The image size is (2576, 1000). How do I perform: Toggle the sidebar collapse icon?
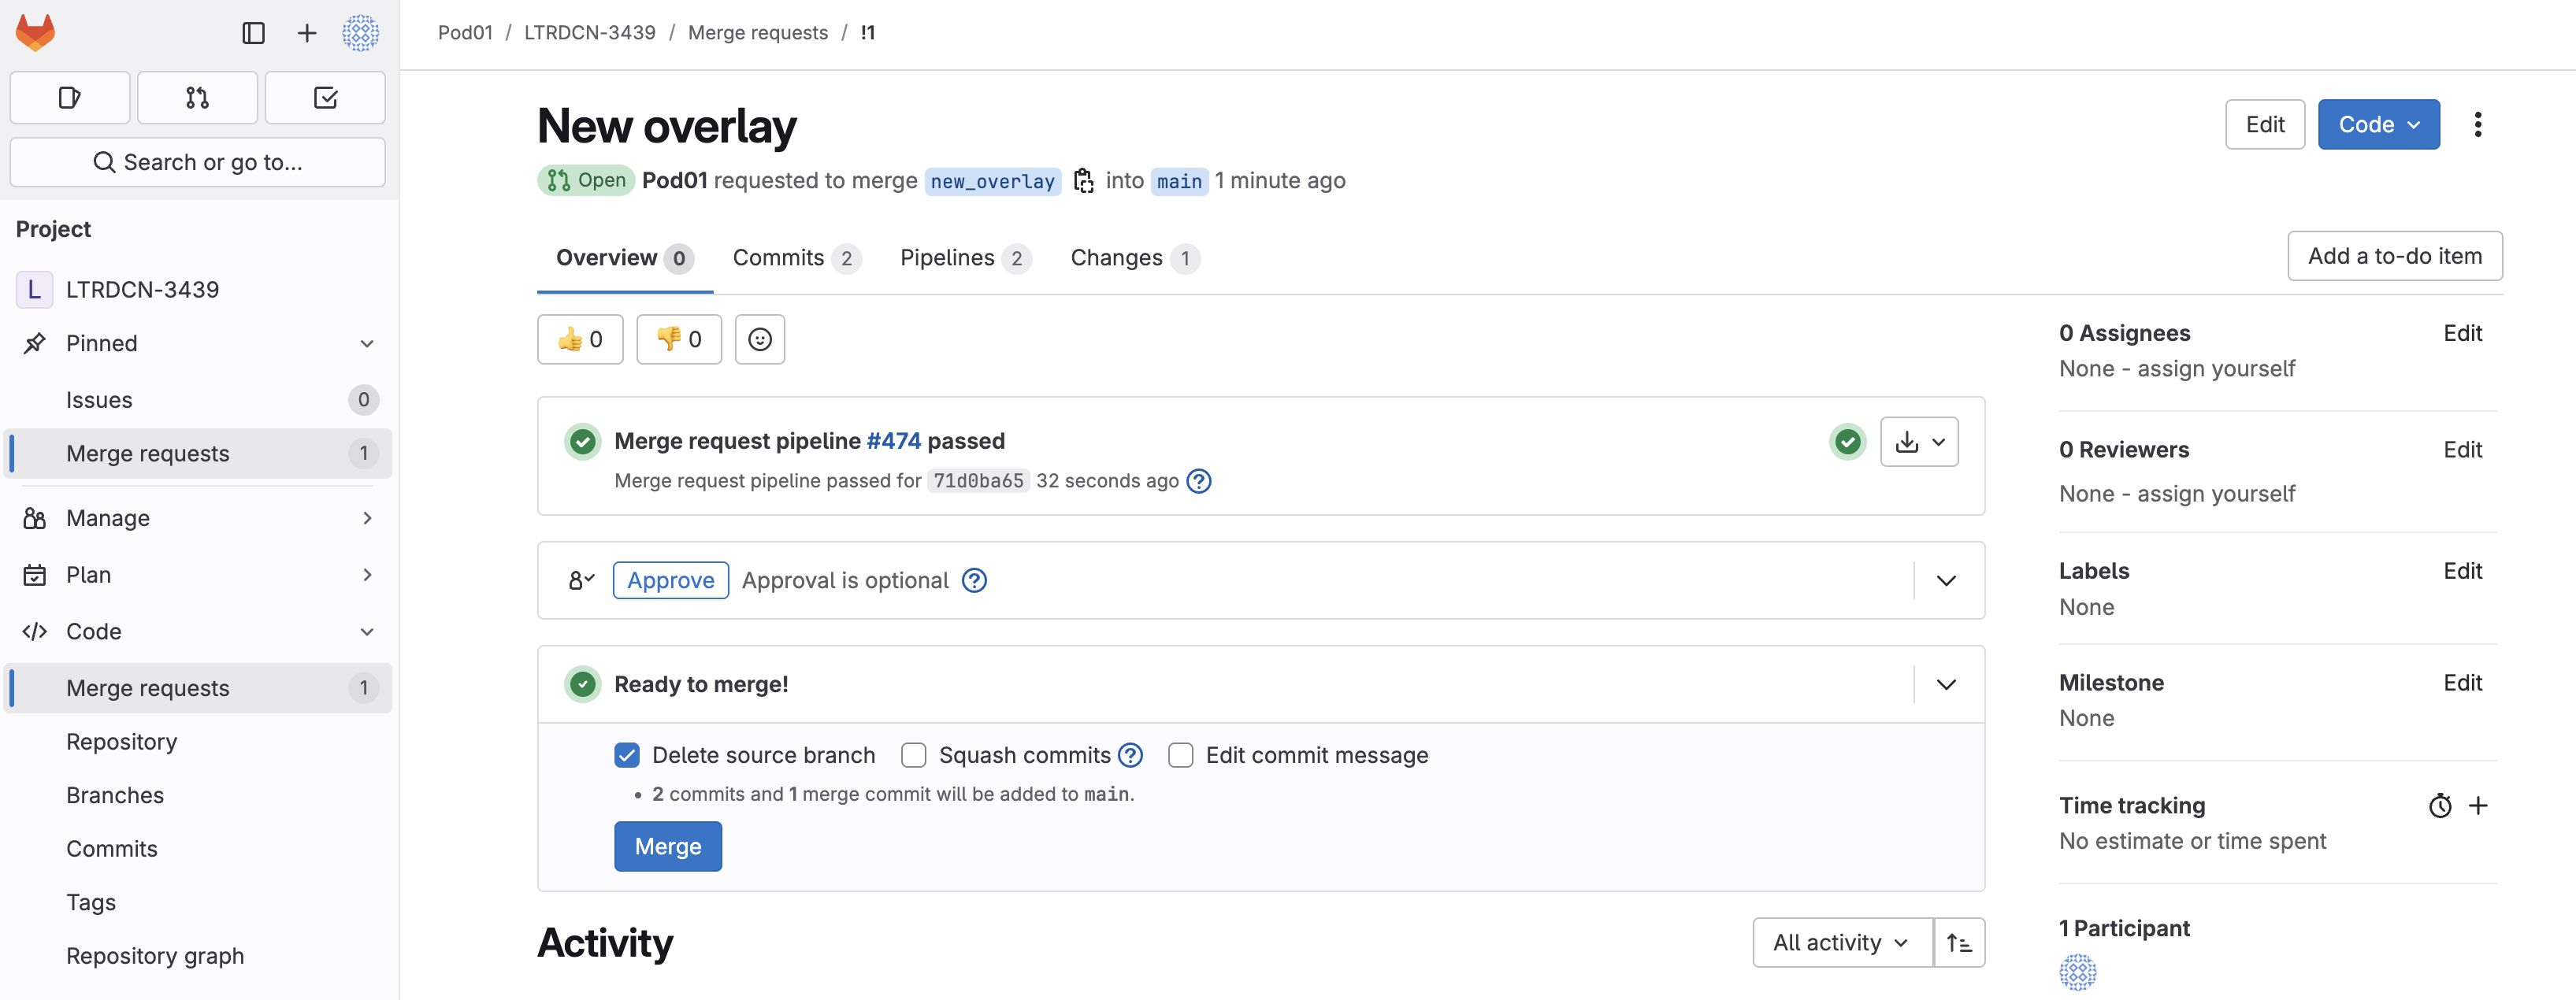[253, 33]
